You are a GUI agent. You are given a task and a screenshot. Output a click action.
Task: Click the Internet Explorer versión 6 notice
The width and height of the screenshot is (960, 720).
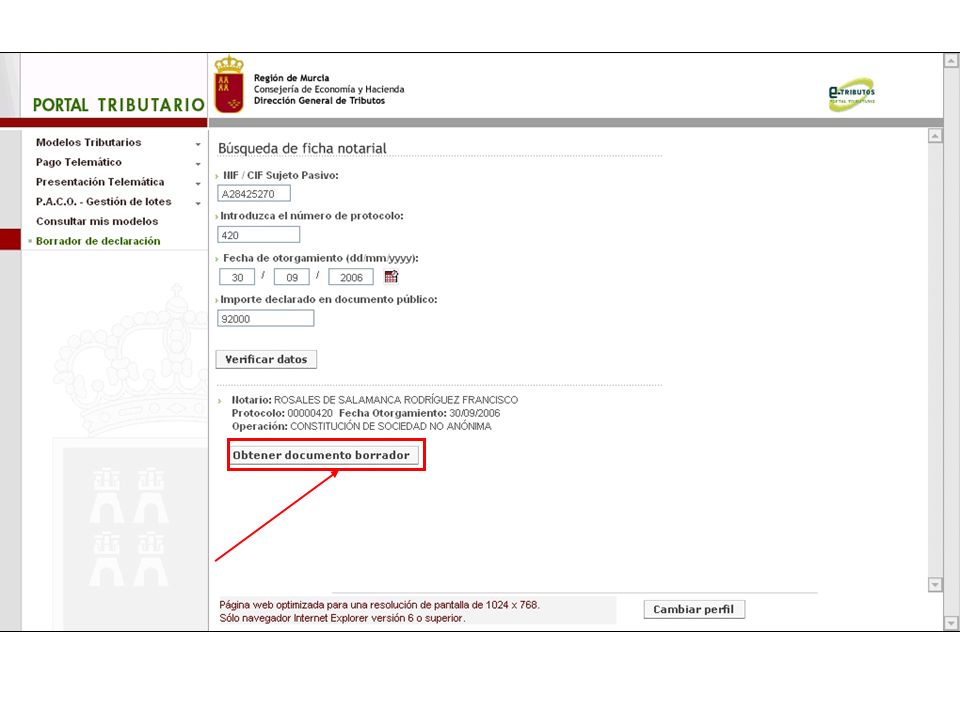tap(342, 618)
